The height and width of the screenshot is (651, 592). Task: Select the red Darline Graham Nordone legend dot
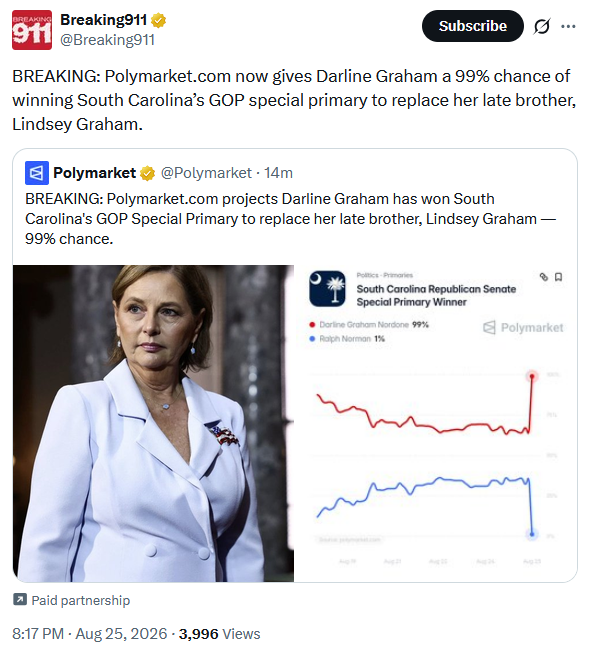tap(312, 325)
